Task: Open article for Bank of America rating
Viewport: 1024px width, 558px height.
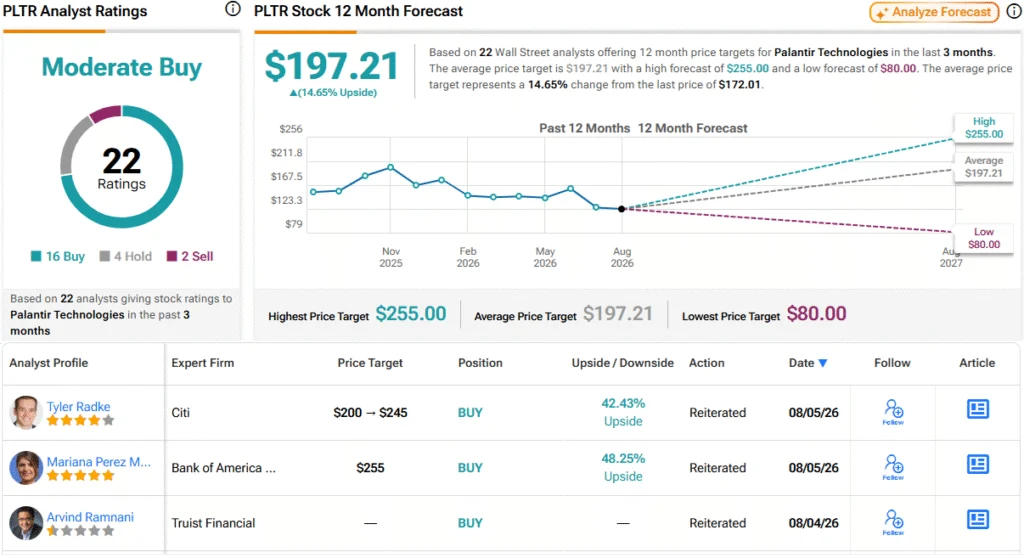Action: click(x=978, y=465)
